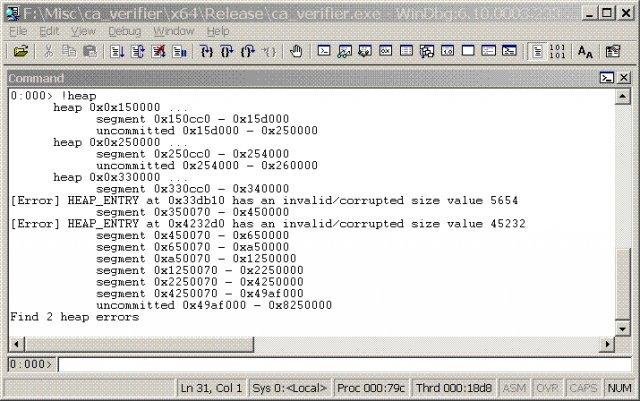Click the hand breakpoint icon

click(x=296, y=51)
